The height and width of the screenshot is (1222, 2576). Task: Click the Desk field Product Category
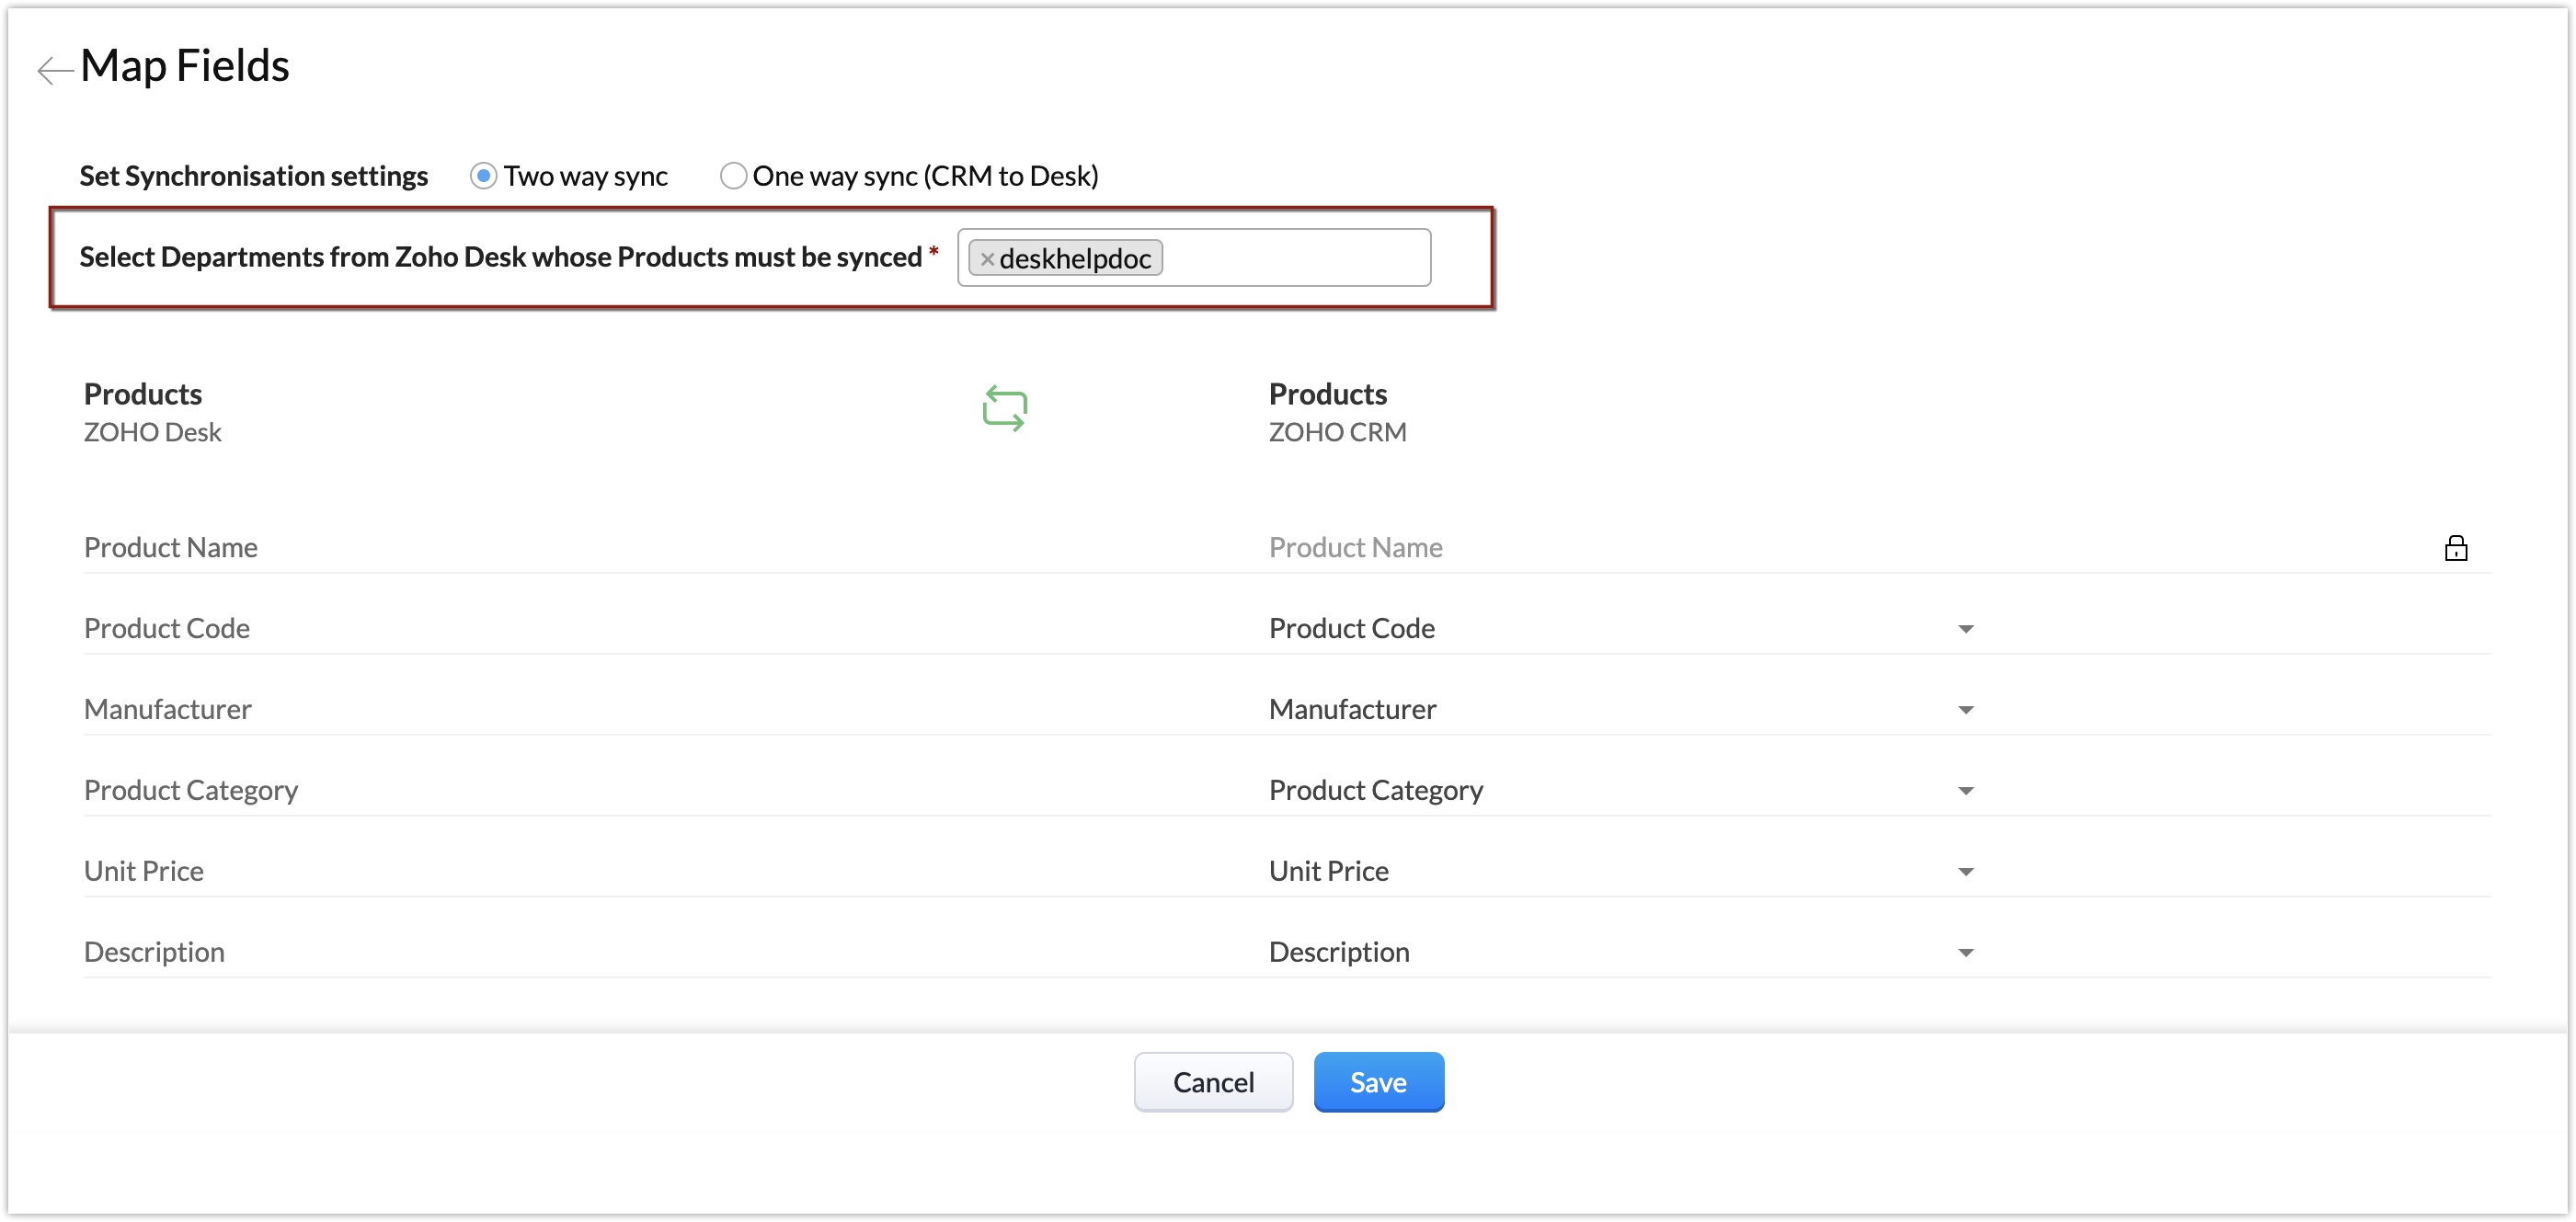tap(191, 791)
